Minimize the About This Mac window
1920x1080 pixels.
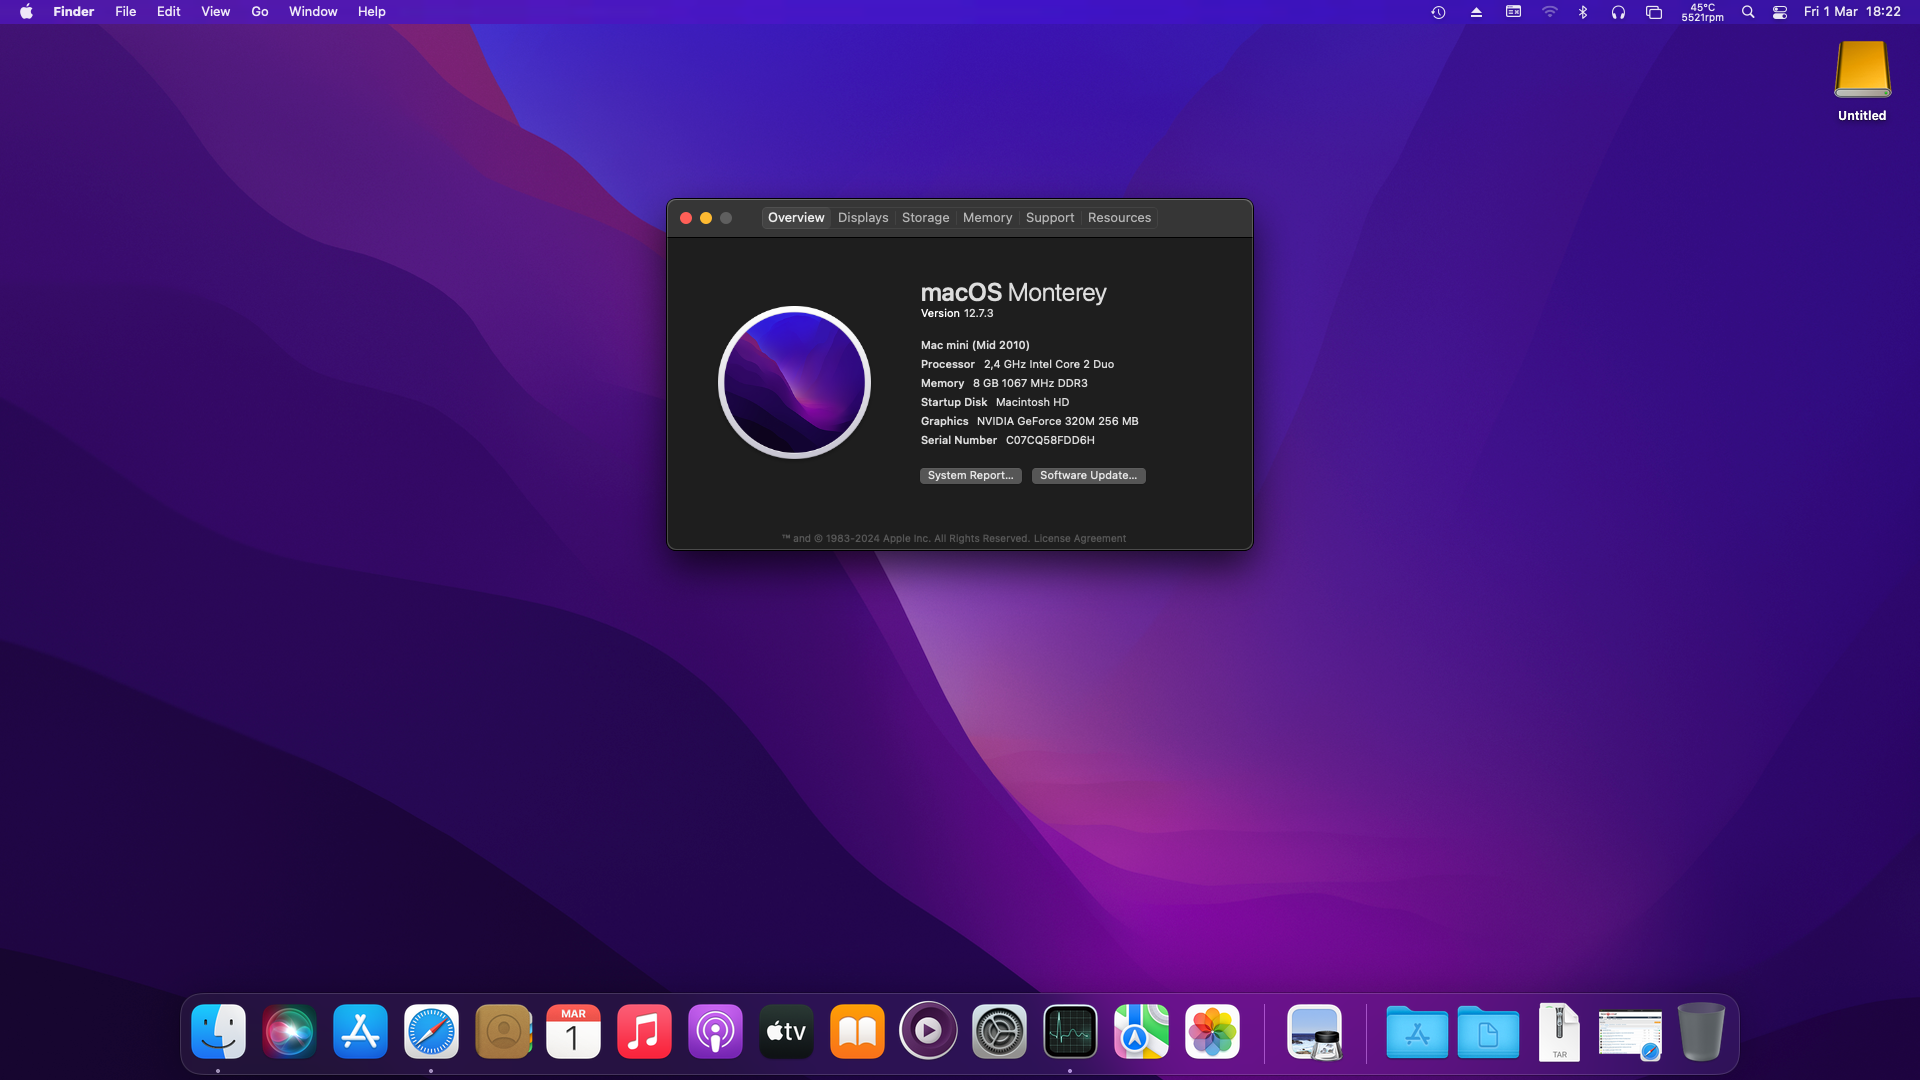(x=706, y=218)
